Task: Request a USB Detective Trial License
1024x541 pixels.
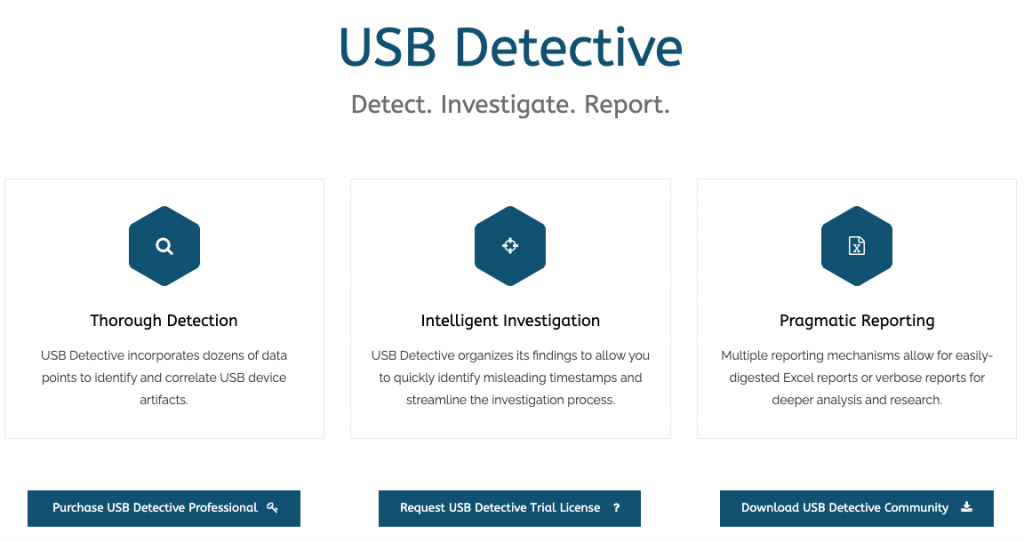Action: [x=500, y=508]
